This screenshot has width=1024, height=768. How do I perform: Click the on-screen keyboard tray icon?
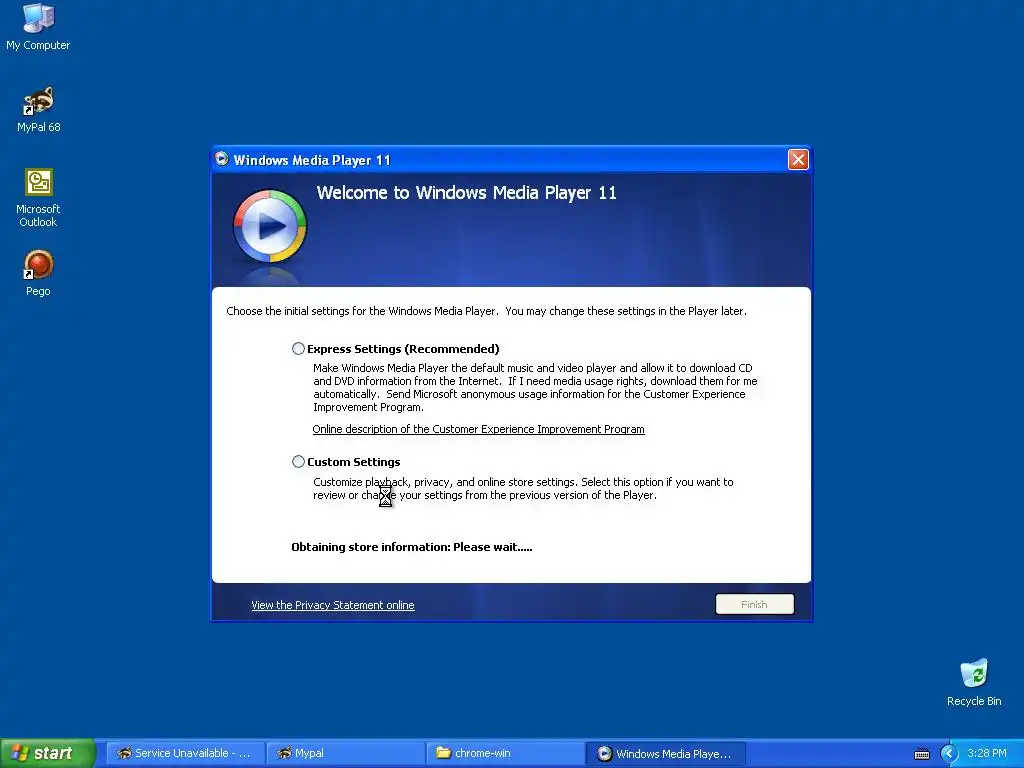[x=921, y=754]
